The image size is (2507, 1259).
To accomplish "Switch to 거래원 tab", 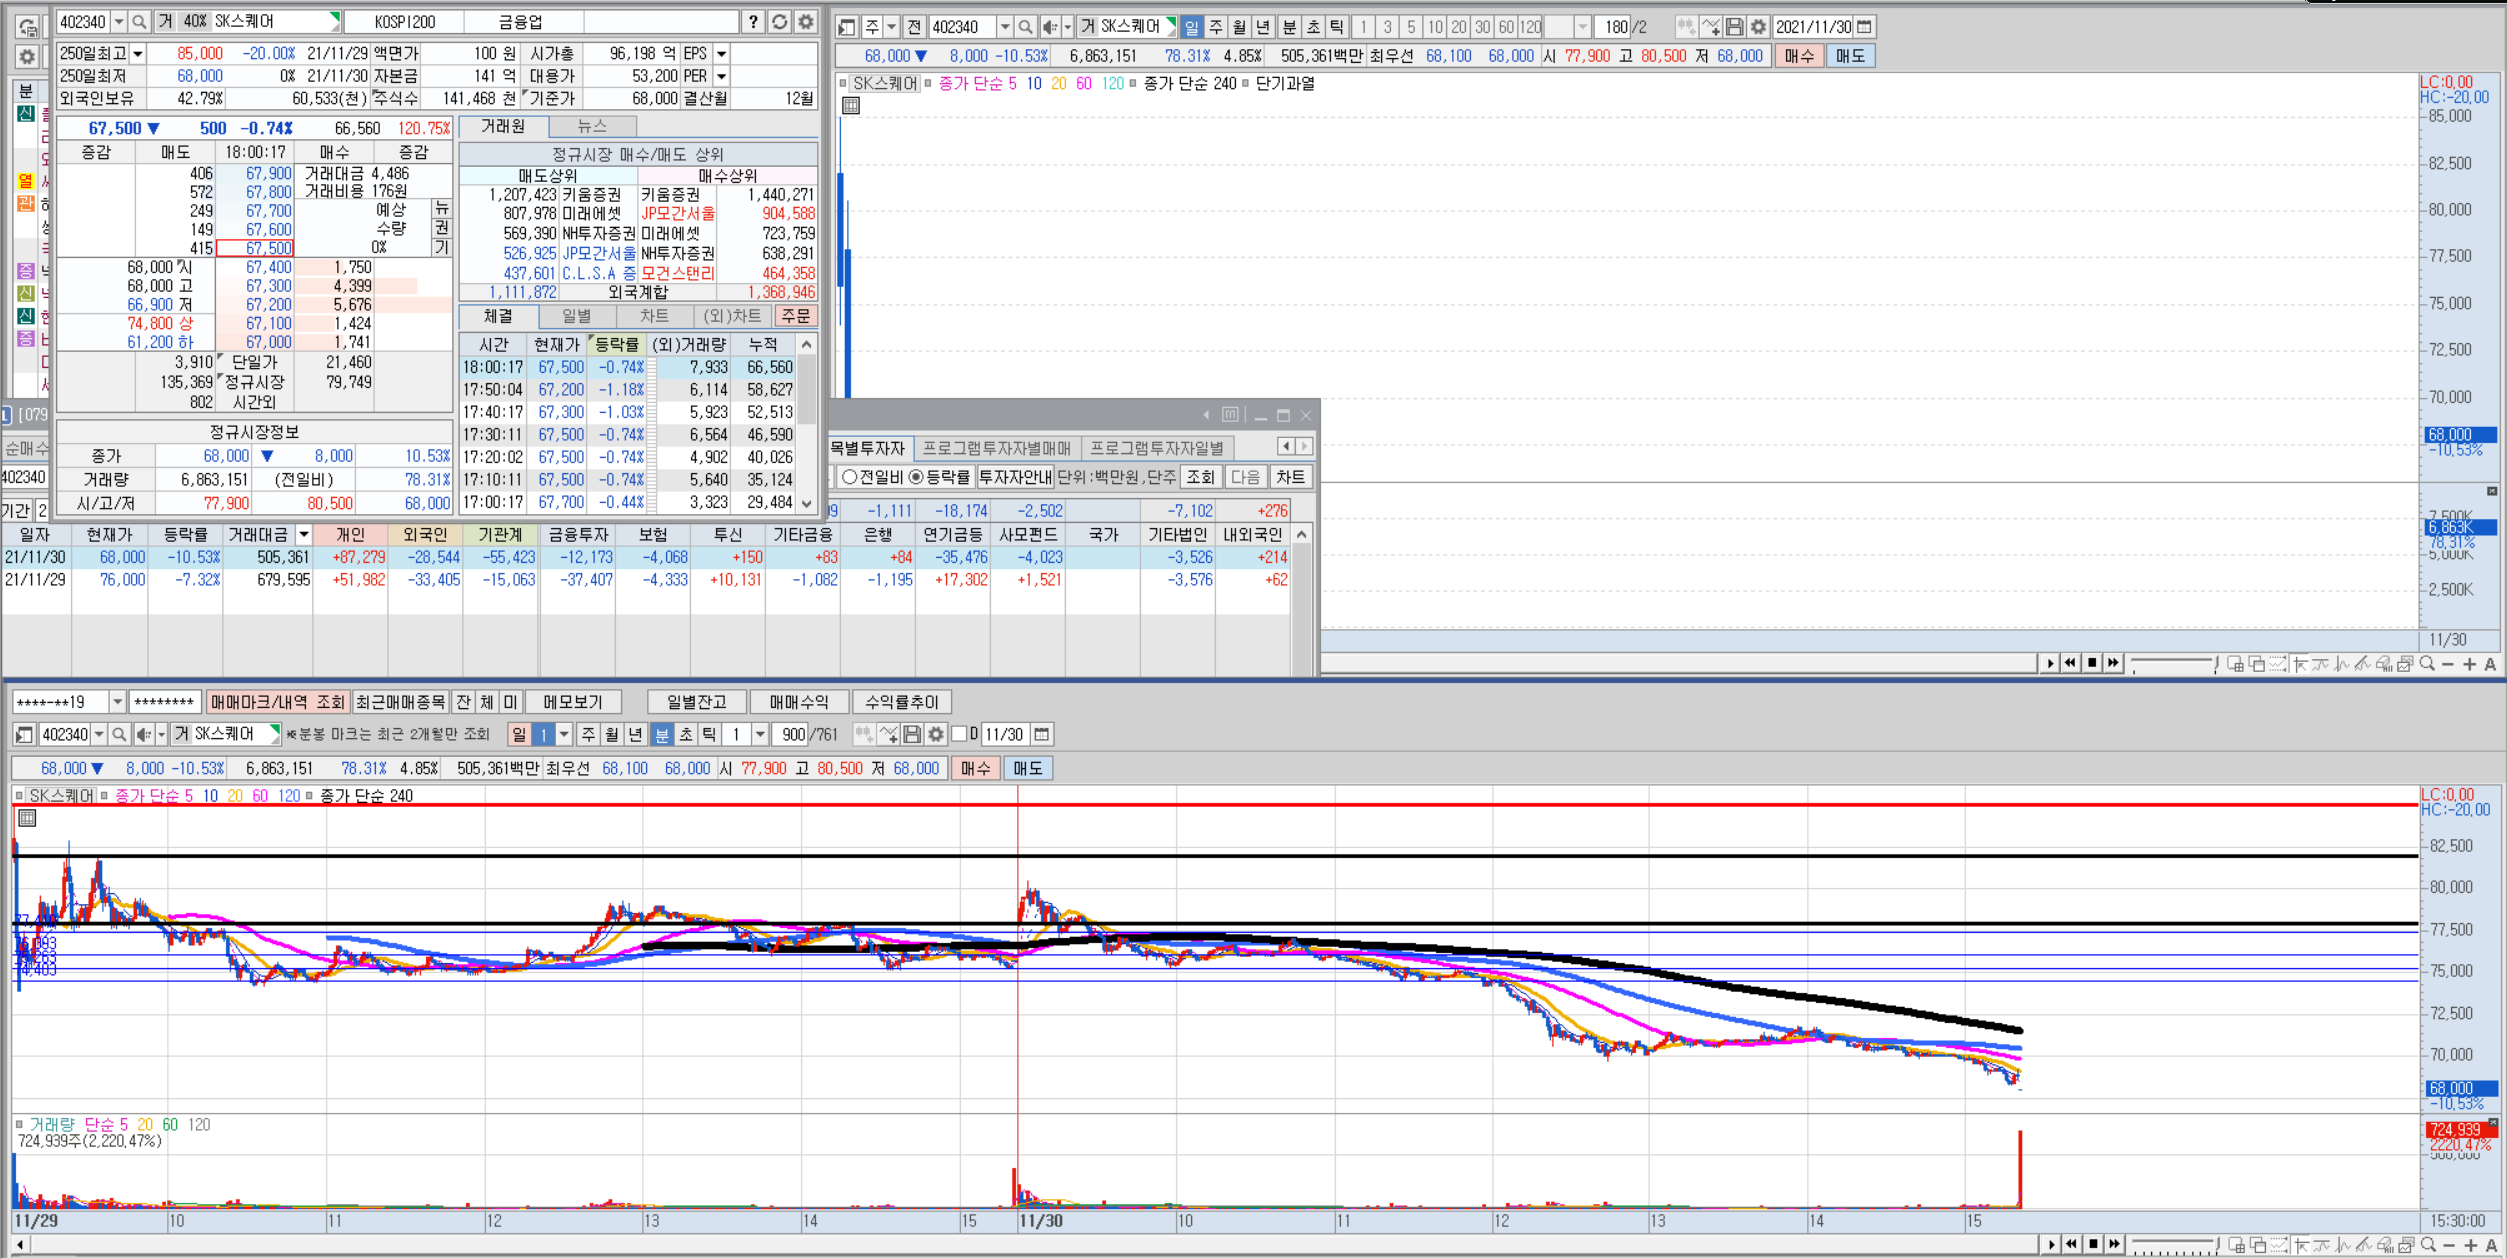I will (503, 126).
